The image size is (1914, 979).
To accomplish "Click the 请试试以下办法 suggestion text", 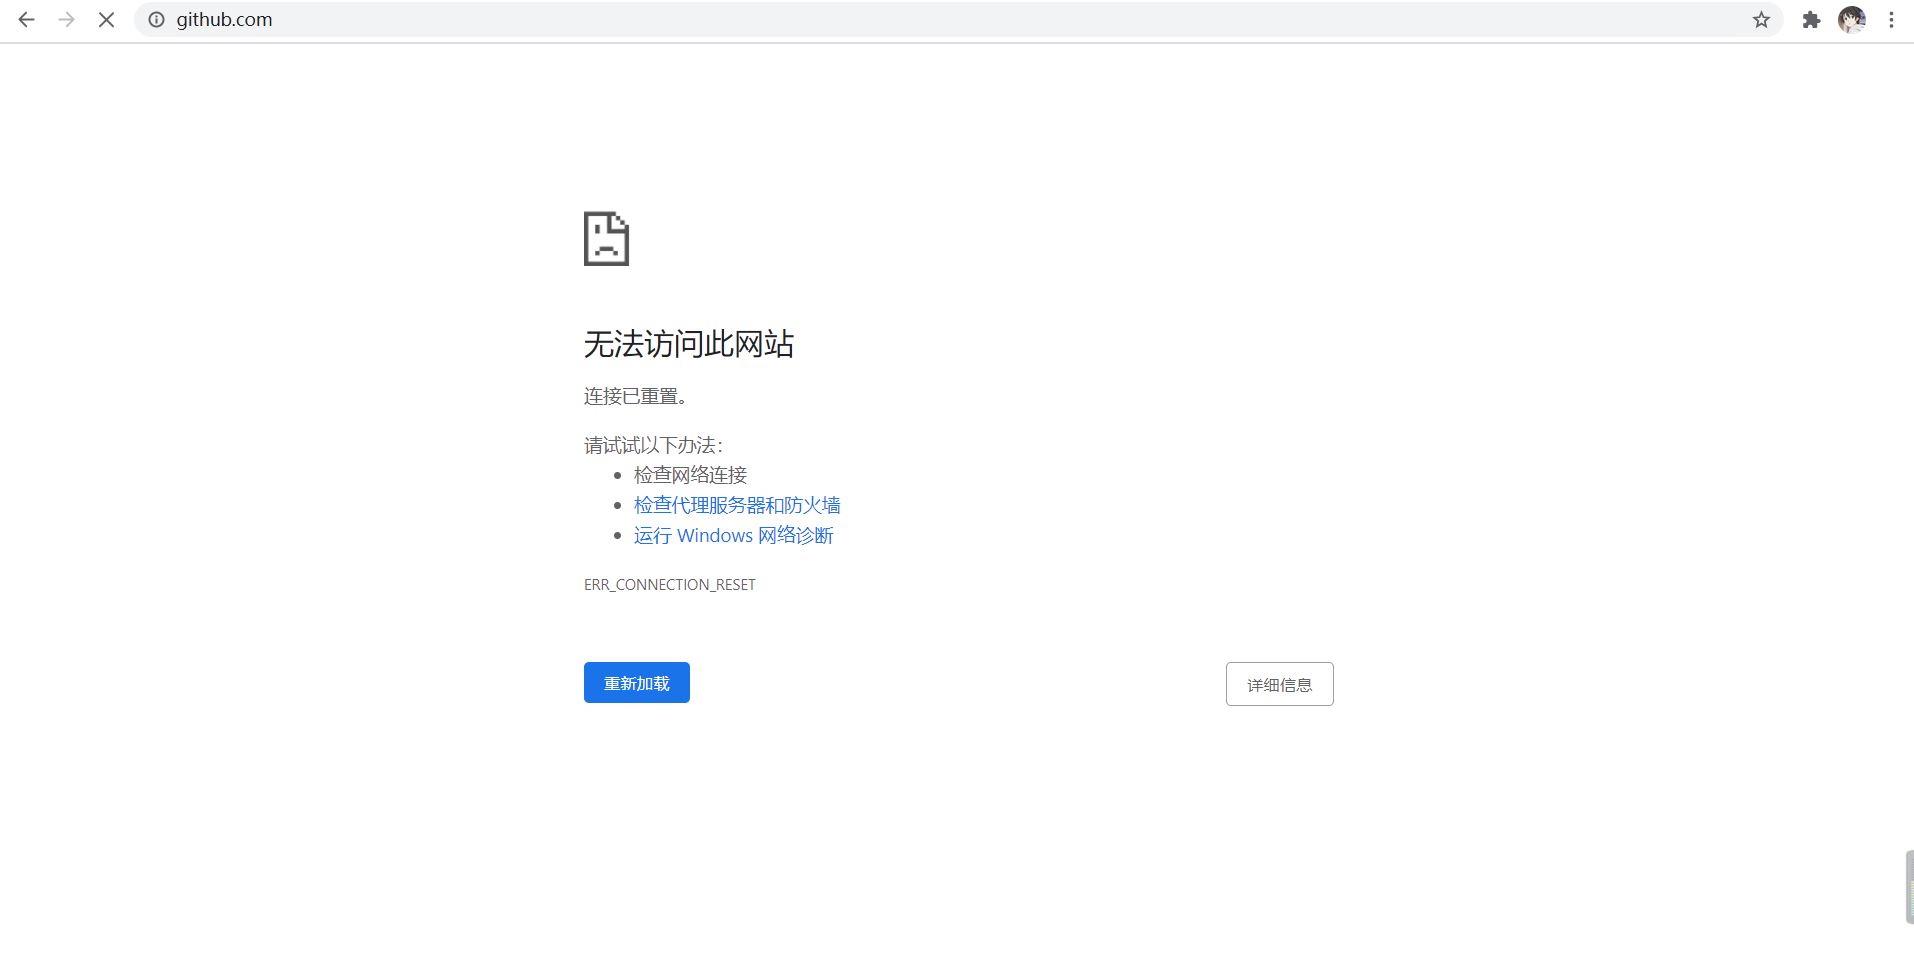I will [653, 445].
